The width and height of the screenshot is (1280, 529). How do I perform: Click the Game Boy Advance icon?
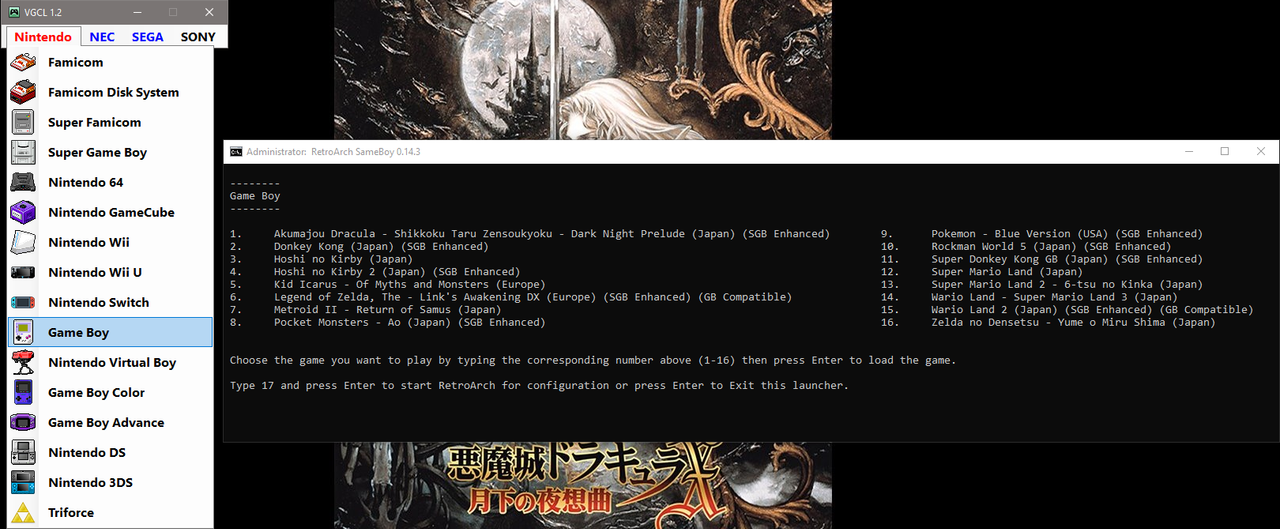click(23, 422)
